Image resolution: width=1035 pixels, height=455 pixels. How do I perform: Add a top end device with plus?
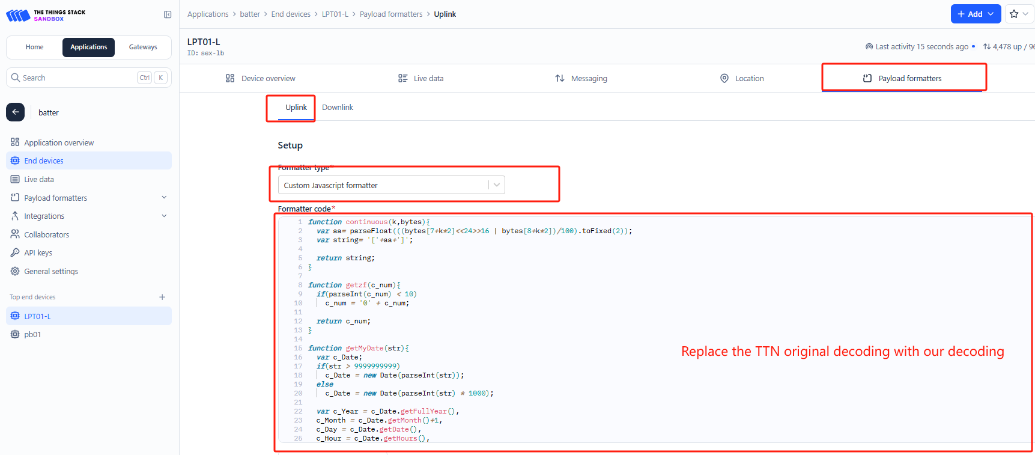tap(162, 297)
